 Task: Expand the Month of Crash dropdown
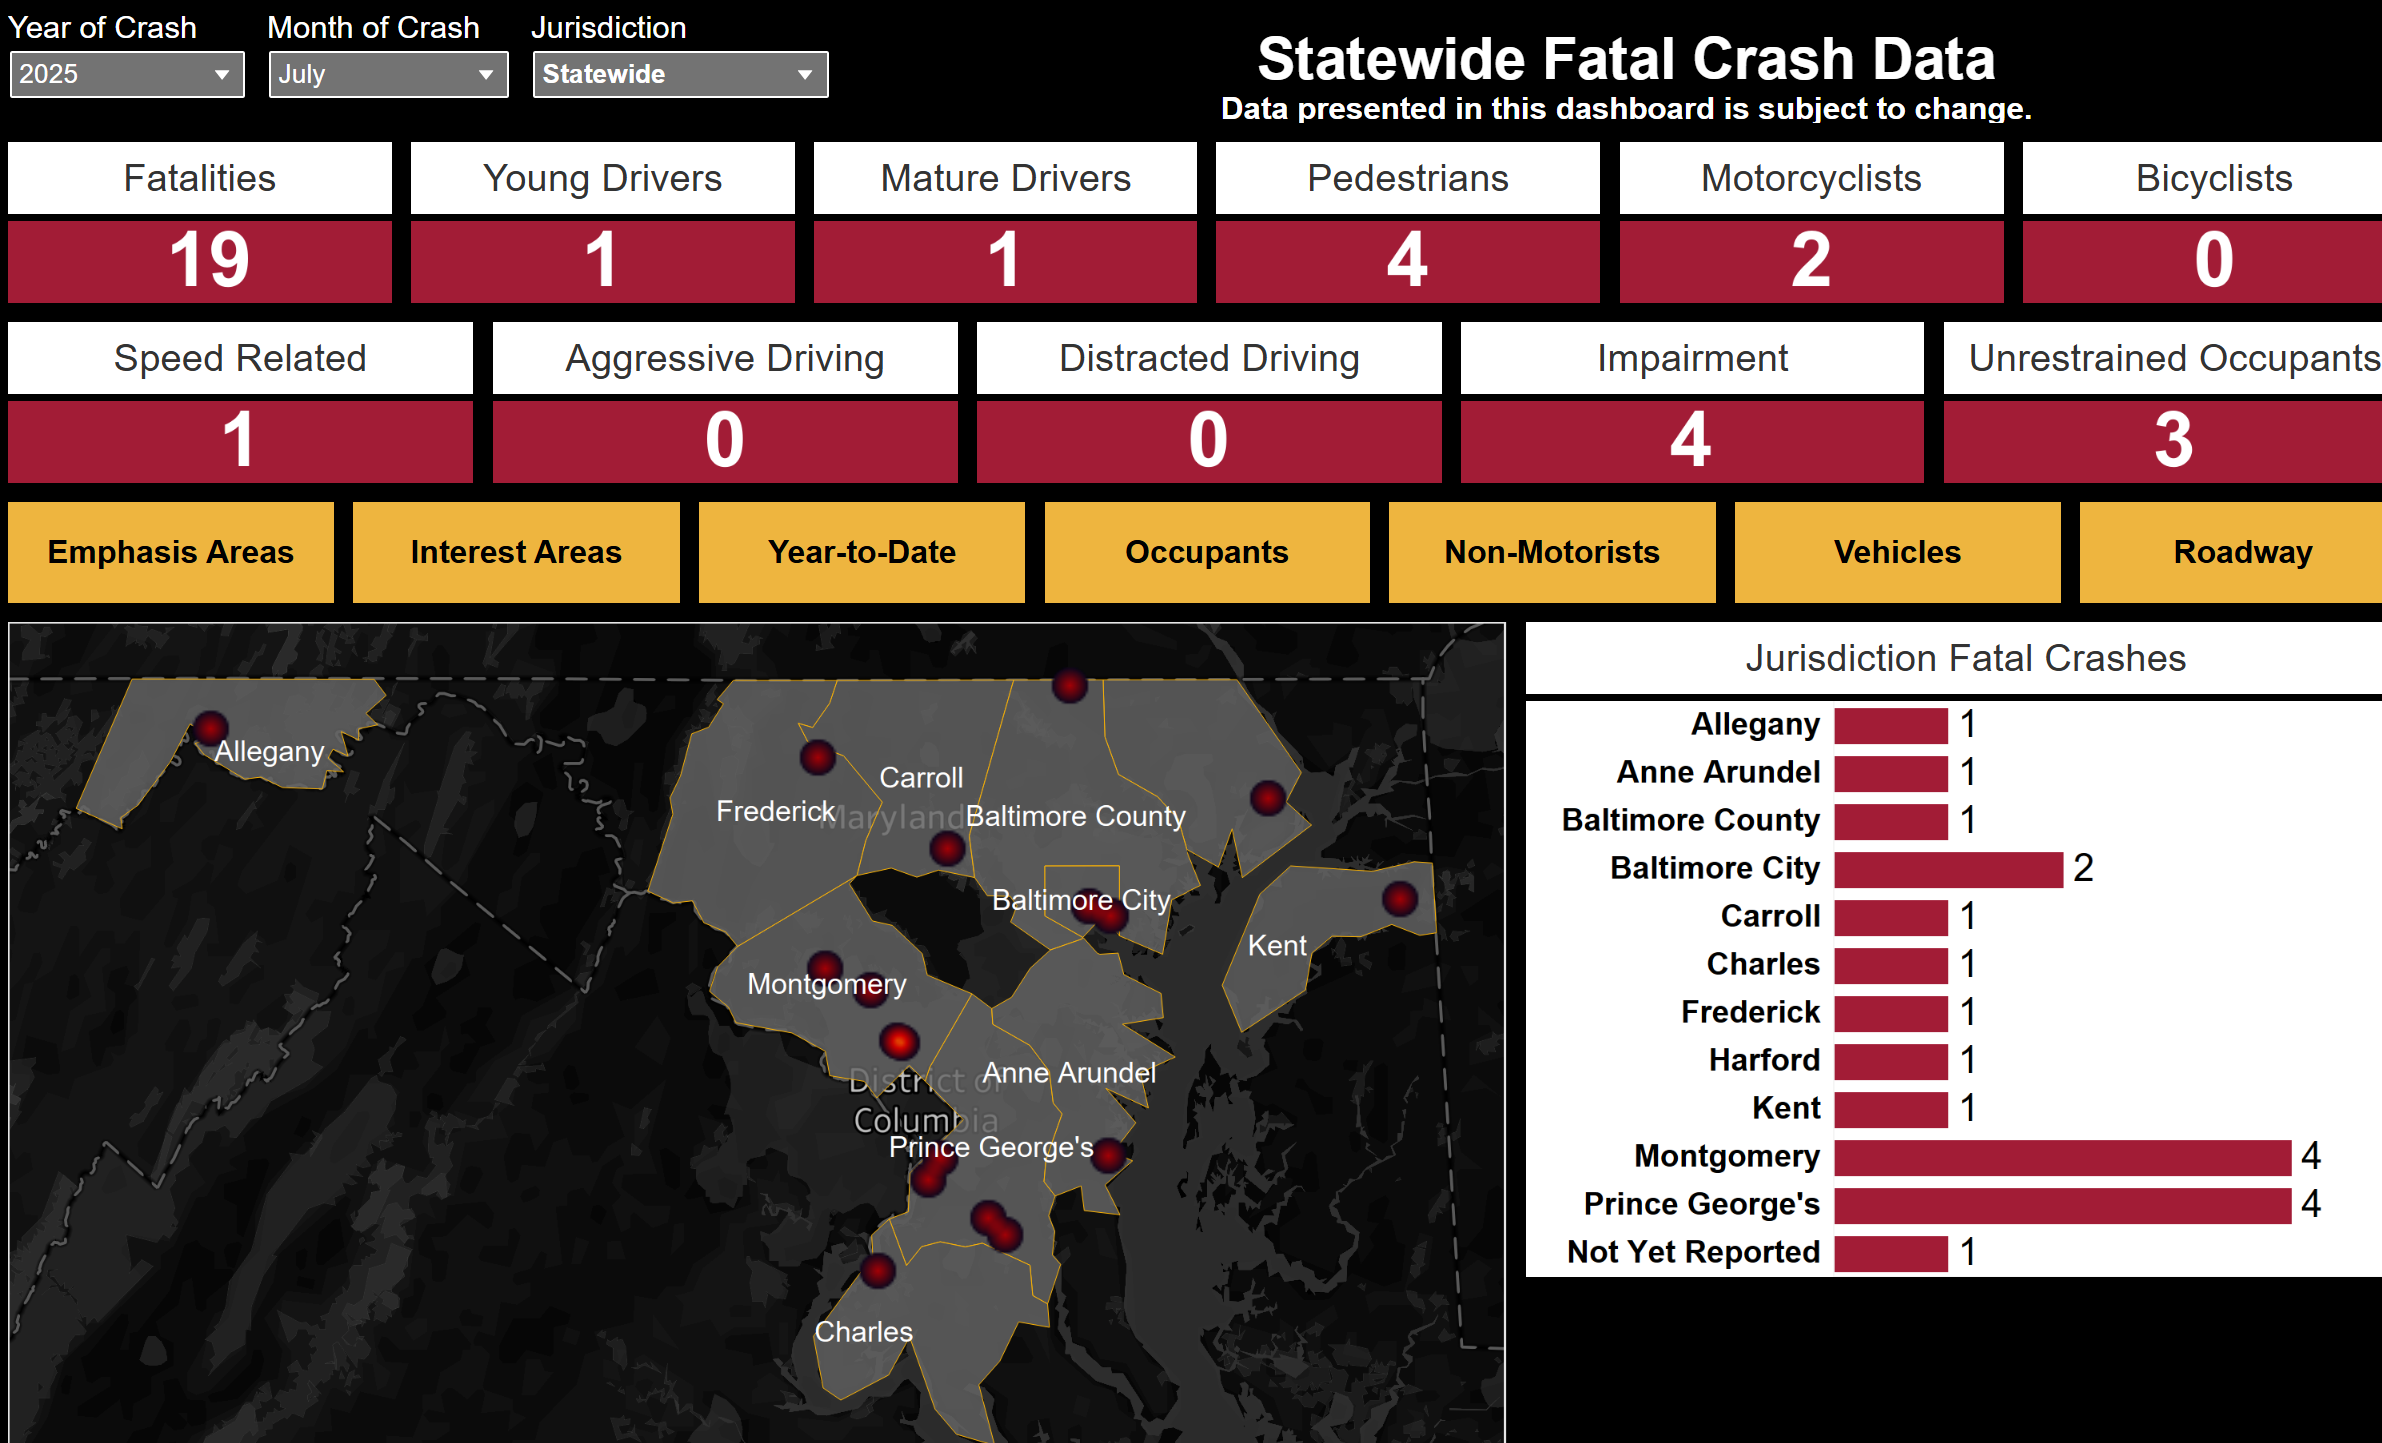pos(387,75)
